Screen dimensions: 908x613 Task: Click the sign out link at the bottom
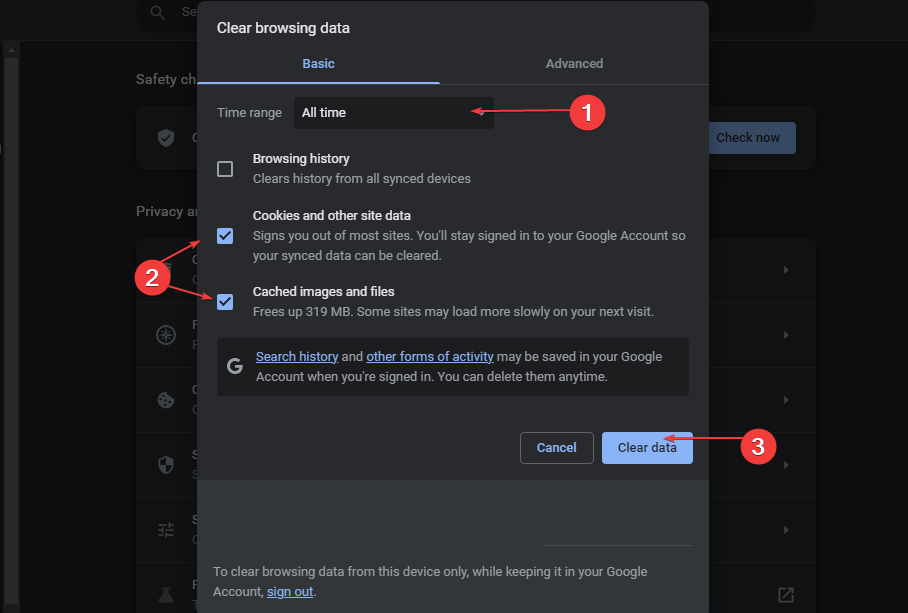pyautogui.click(x=289, y=591)
